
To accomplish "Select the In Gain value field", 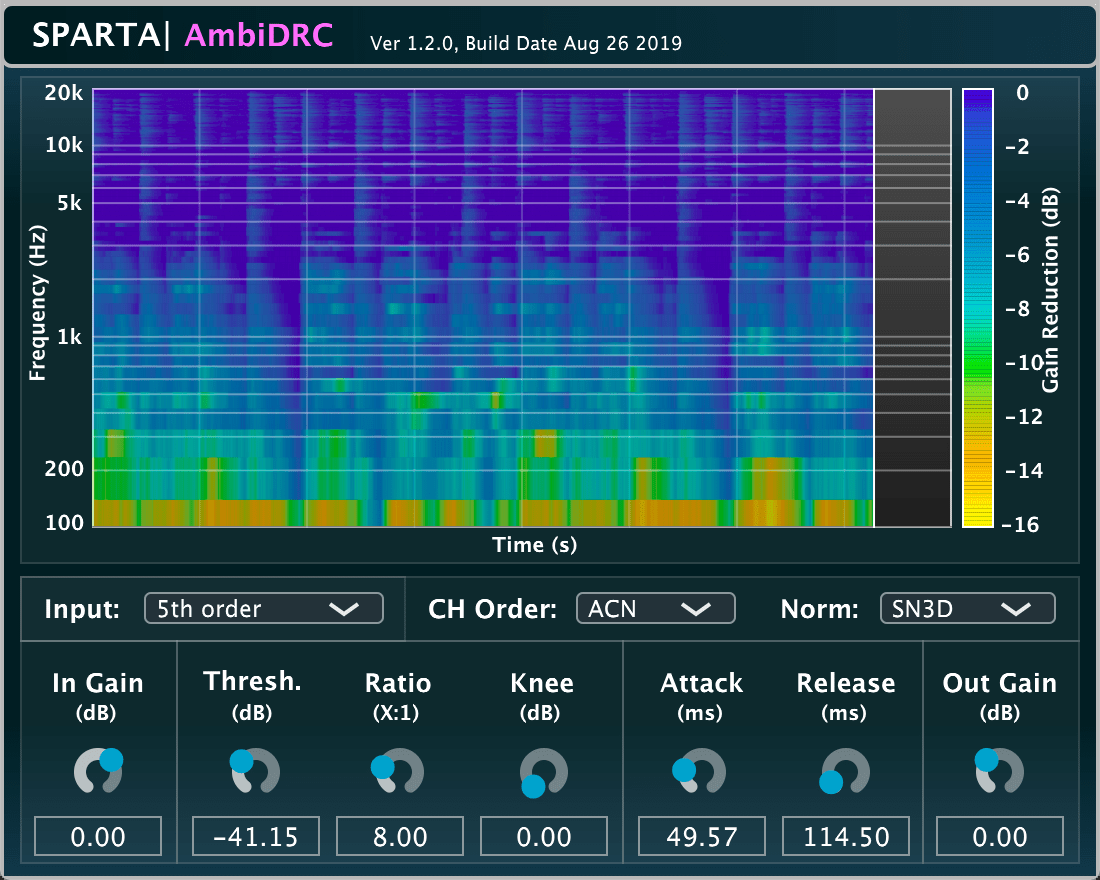I will point(98,836).
